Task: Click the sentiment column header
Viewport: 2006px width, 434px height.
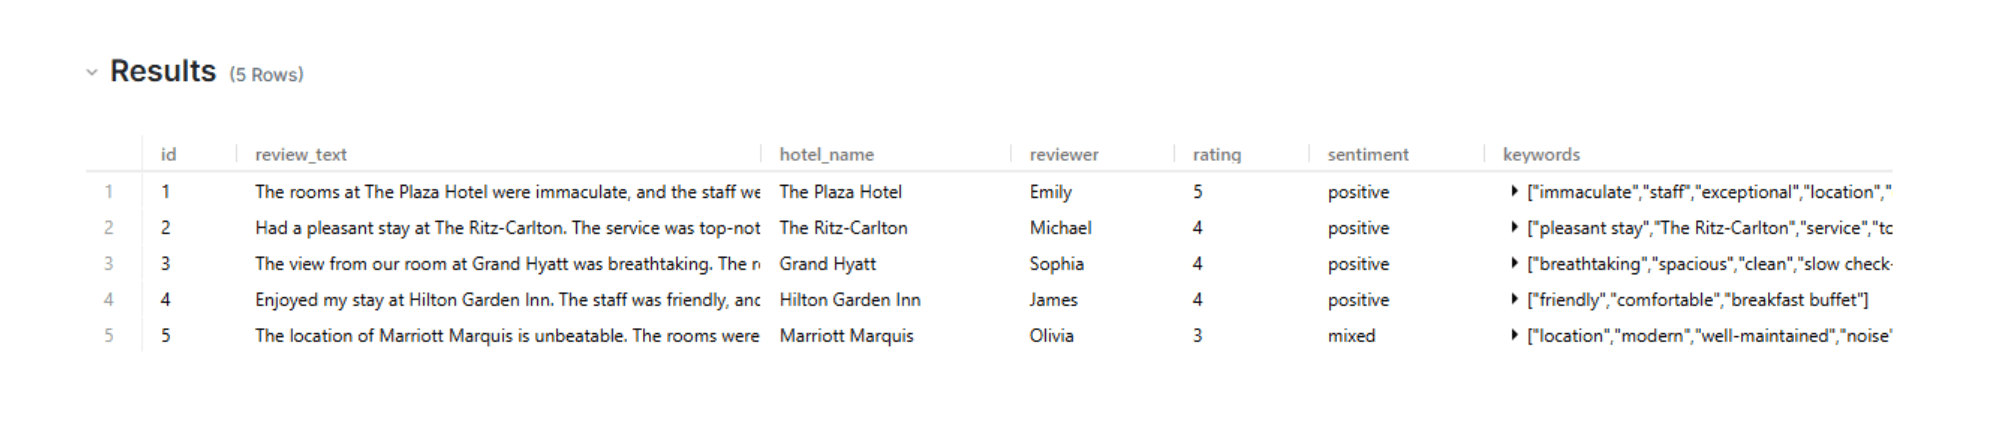Action: tap(1367, 154)
